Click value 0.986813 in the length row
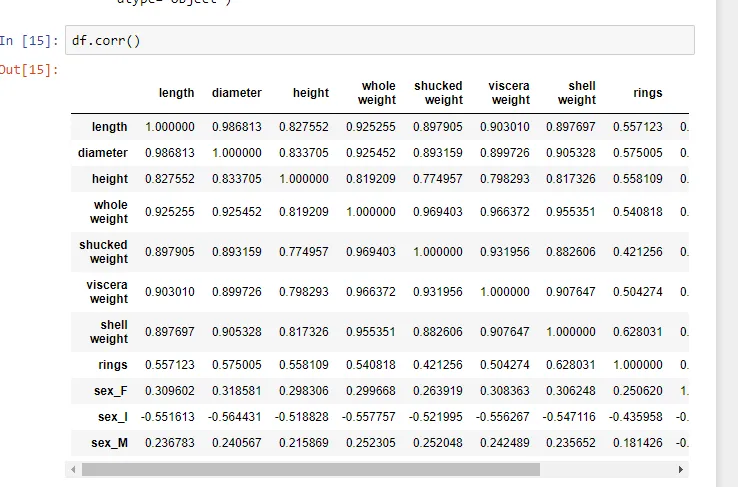 click(x=237, y=127)
